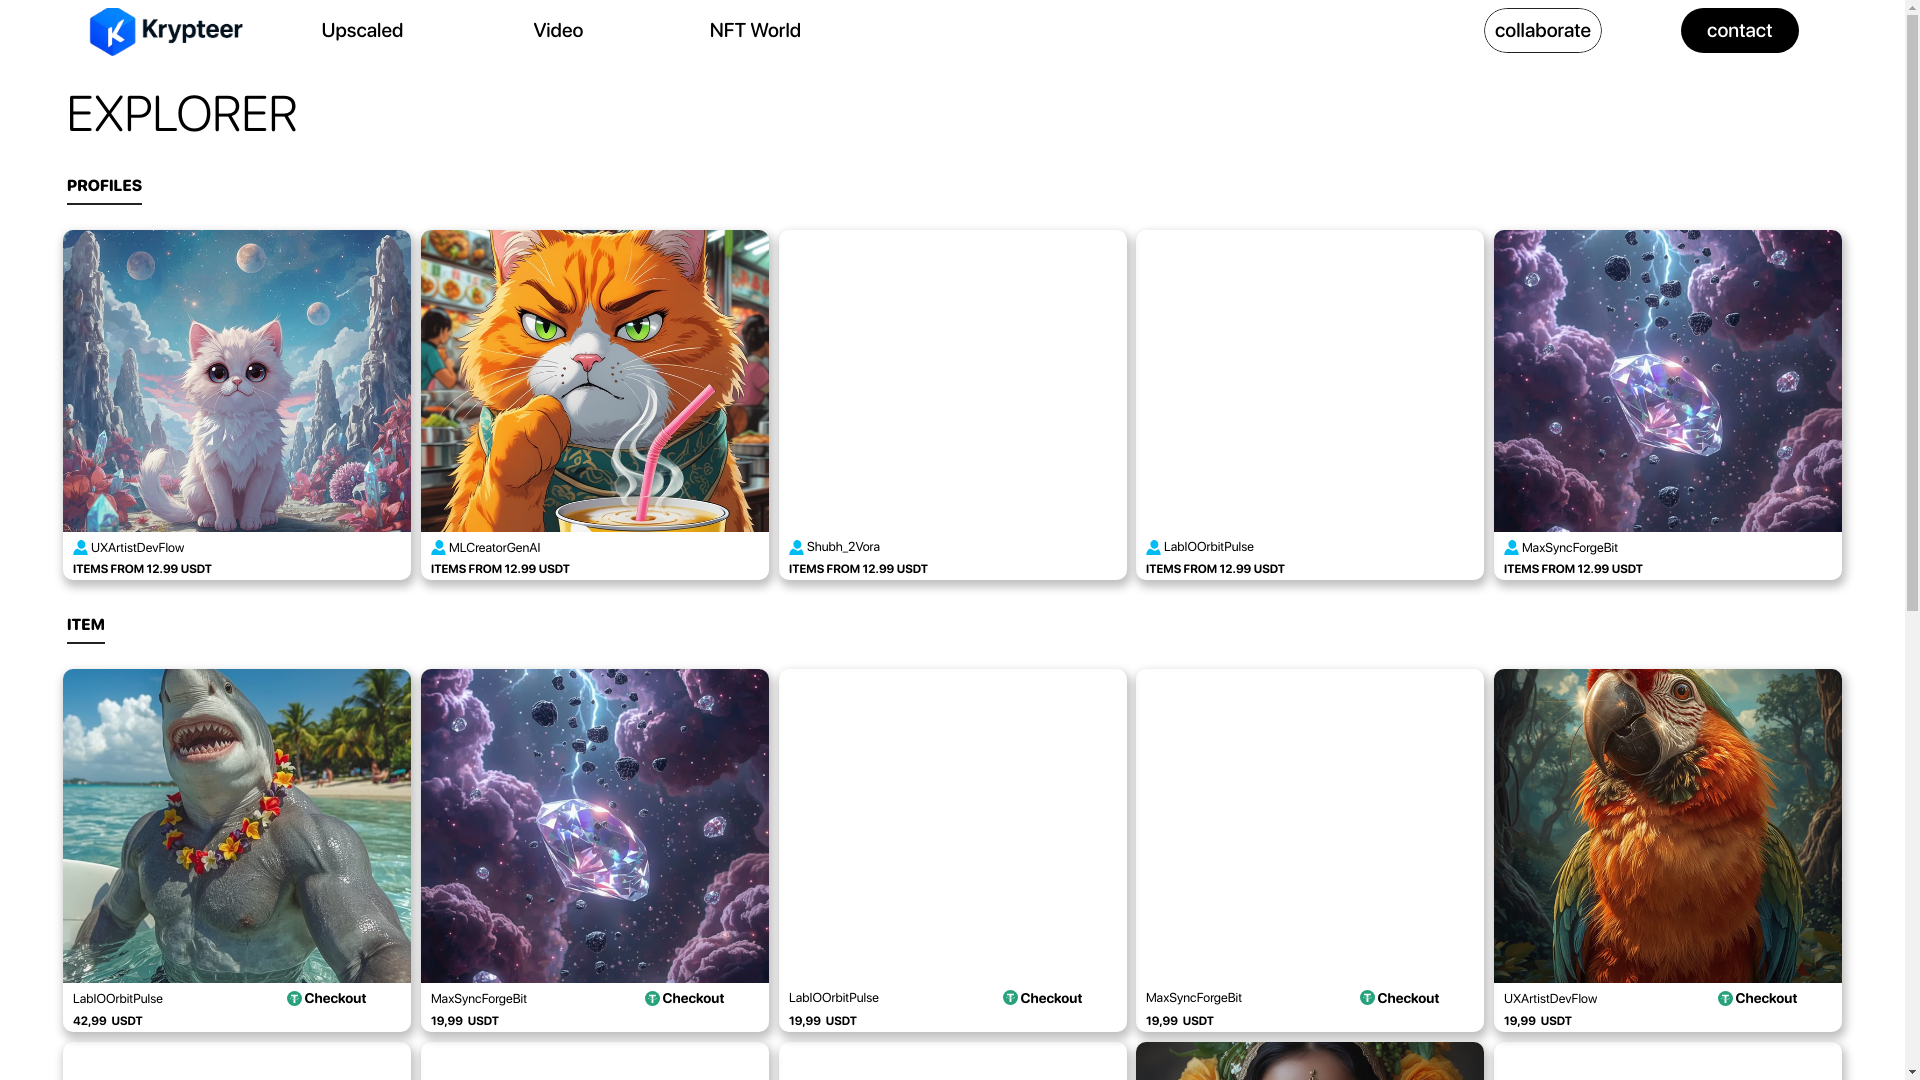
Task: Click the user icon beside LabIOOrbitPulse profile
Action: pyautogui.click(x=1153, y=548)
